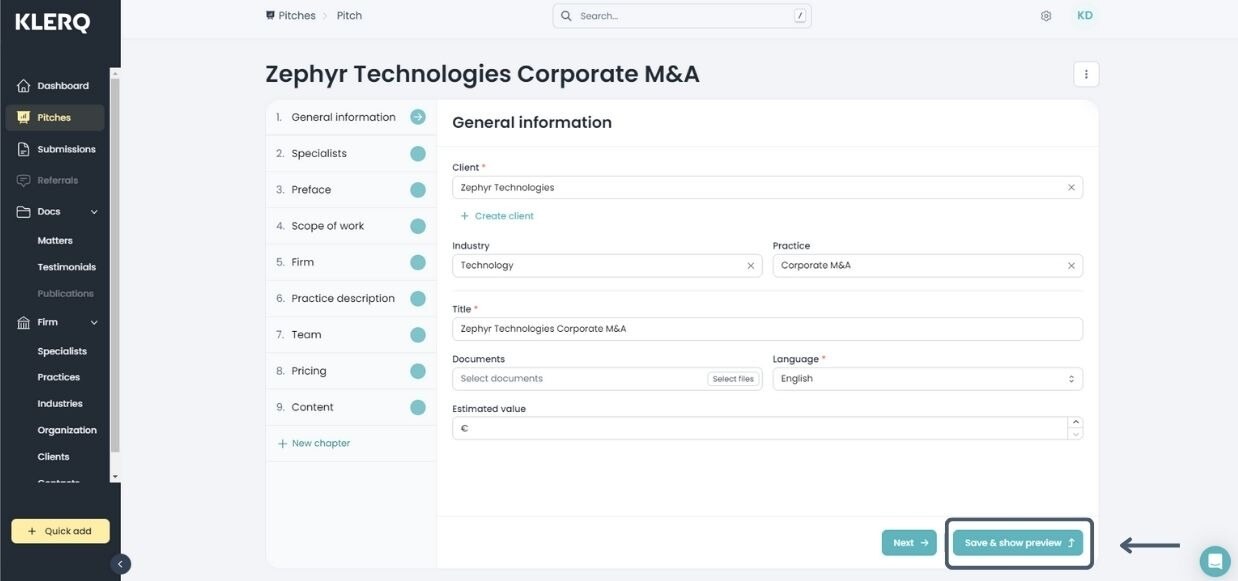This screenshot has width=1238, height=581.
Task: Collapse the sidebar with chevron button
Action: 121,564
